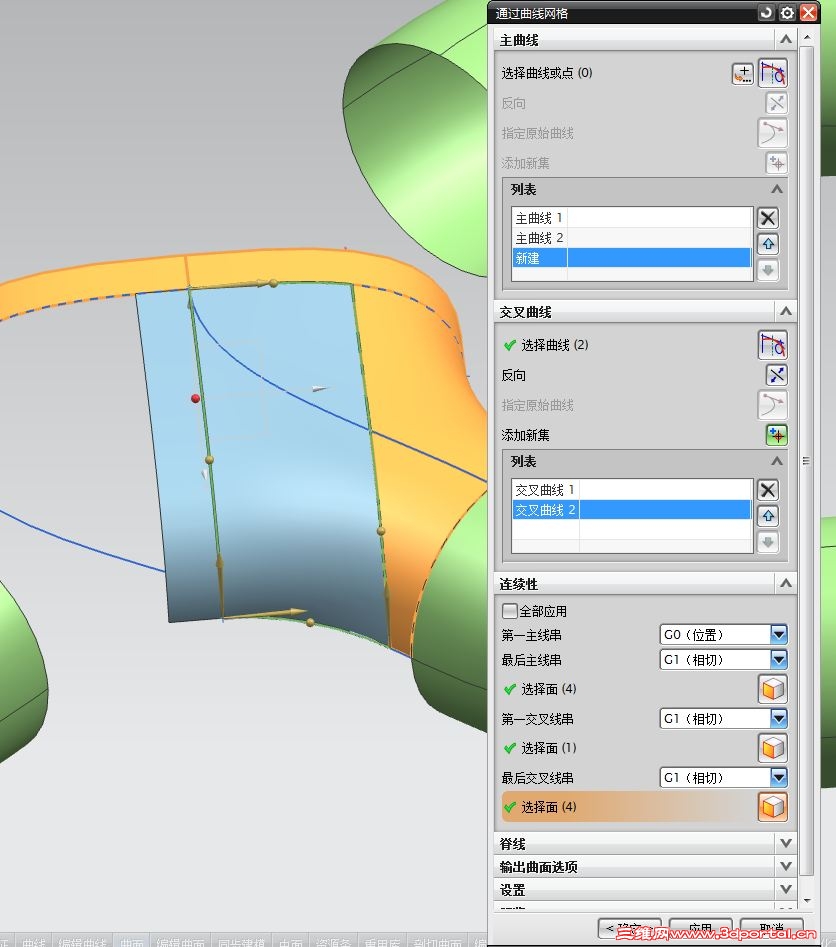The width and height of the screenshot is (836, 947).
Task: Collapse the 交叉曲线 section
Action: tap(785, 312)
